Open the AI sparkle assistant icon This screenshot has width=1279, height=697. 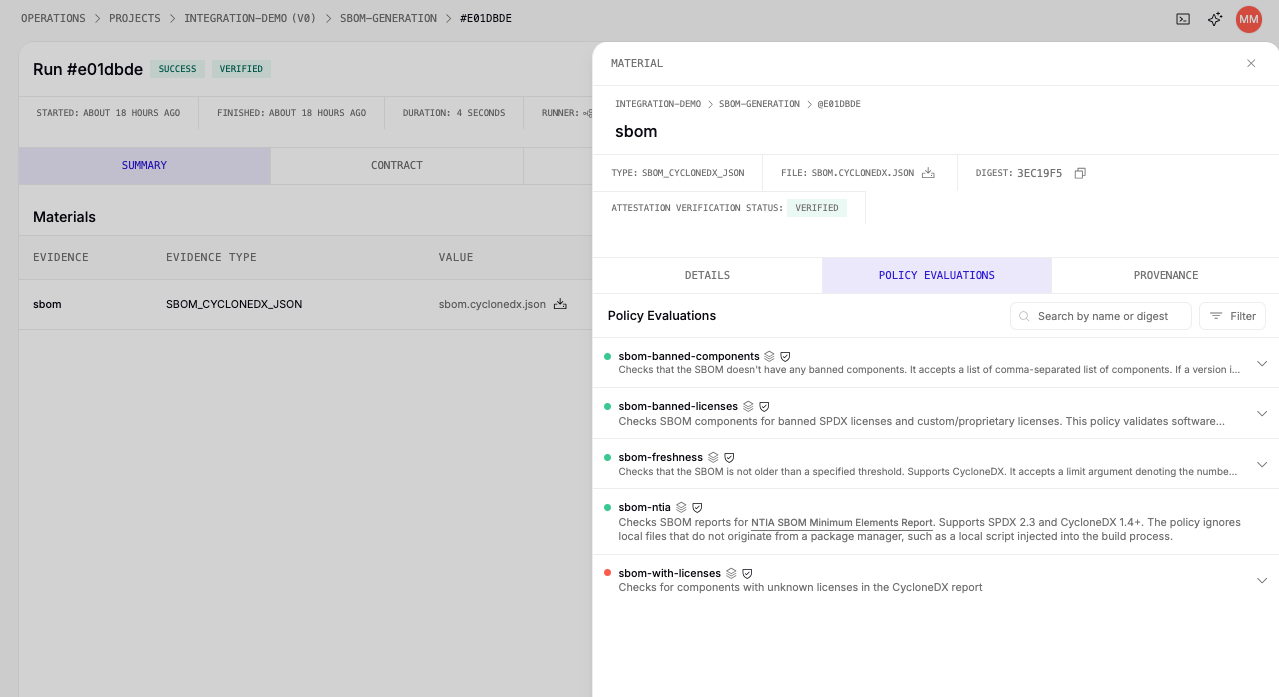point(1215,19)
